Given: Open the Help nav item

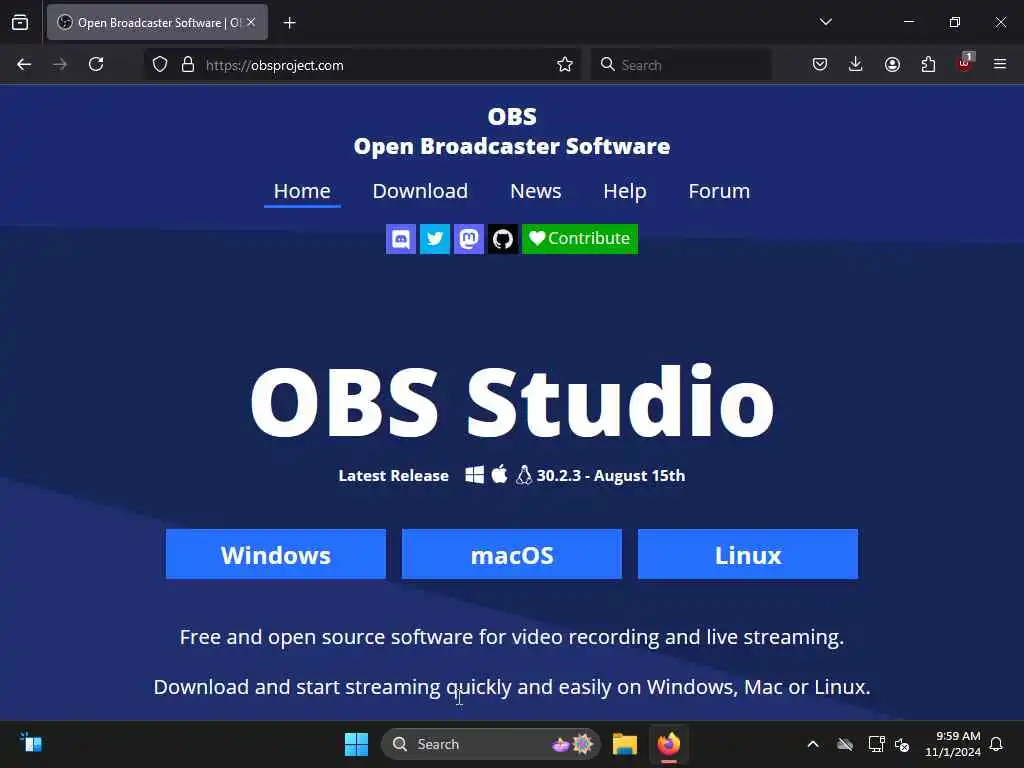Looking at the screenshot, I should 625,191.
